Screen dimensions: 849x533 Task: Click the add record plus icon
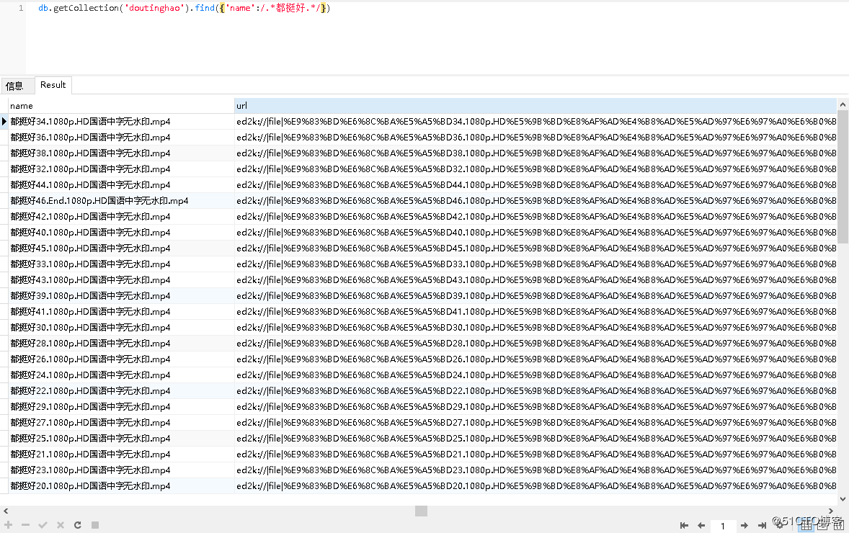[x=8, y=525]
